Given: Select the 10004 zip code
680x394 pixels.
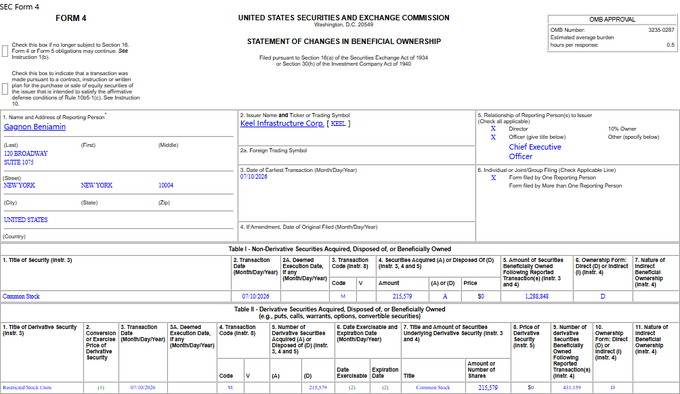Looking at the screenshot, I should [x=166, y=186].
